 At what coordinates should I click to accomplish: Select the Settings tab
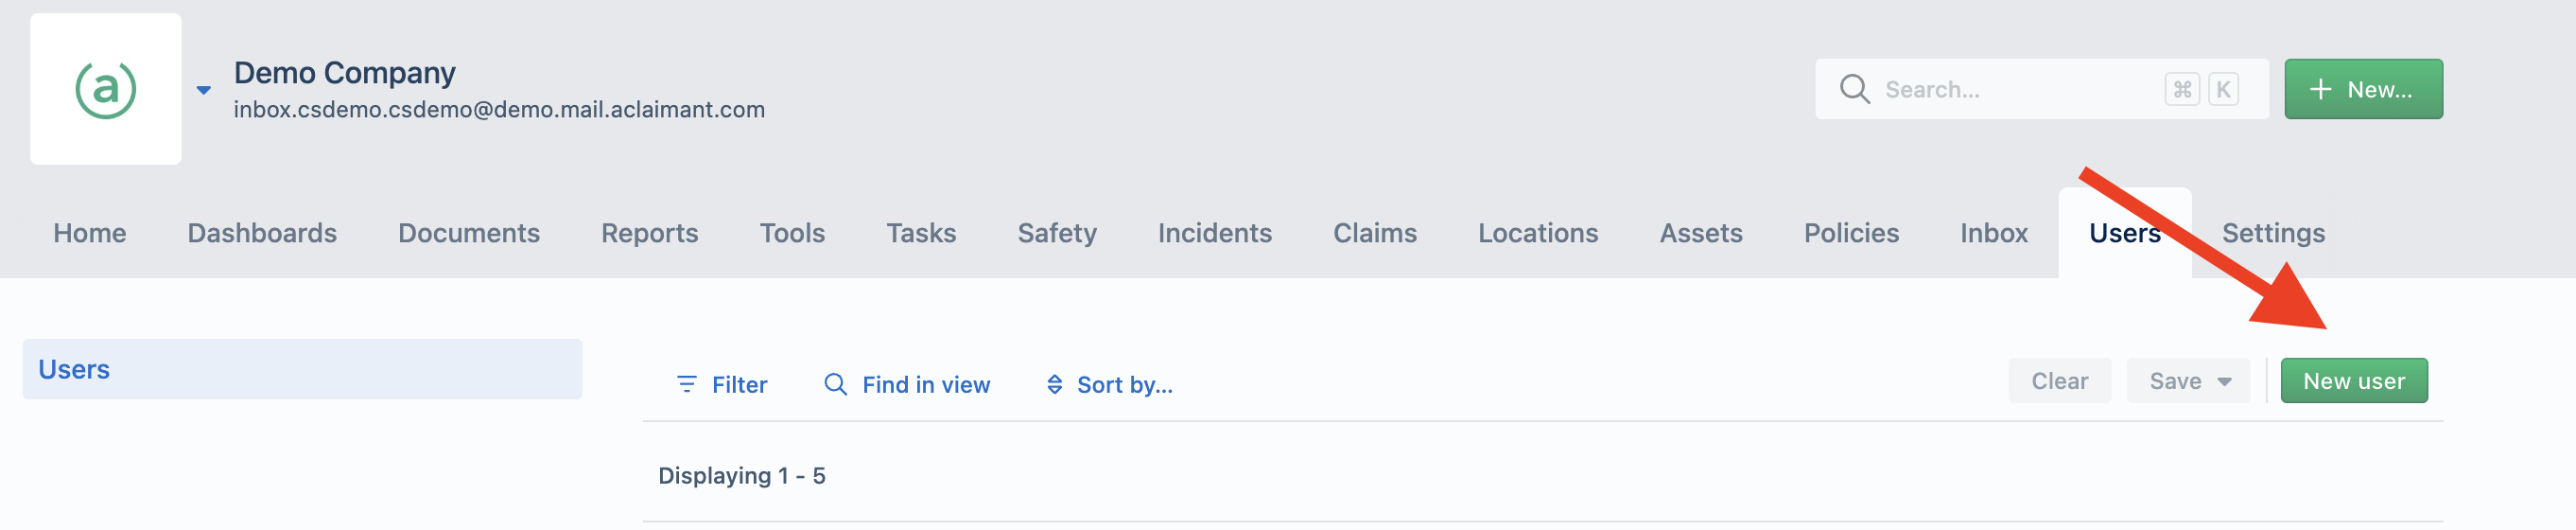click(2273, 233)
